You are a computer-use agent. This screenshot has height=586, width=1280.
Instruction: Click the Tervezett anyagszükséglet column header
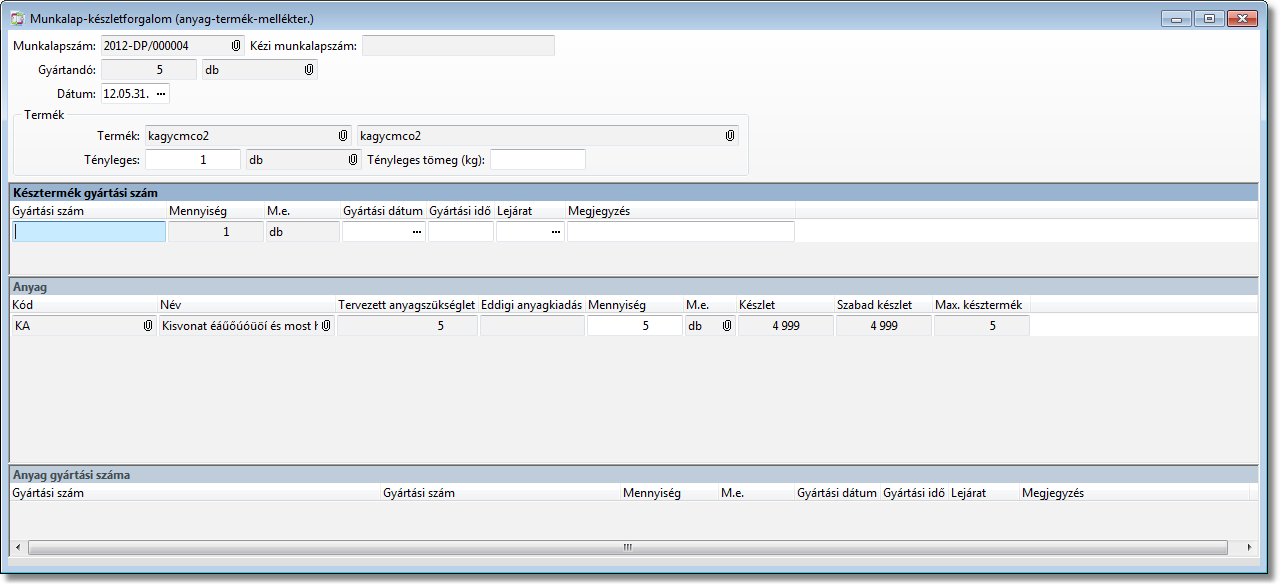pyautogui.click(x=407, y=304)
